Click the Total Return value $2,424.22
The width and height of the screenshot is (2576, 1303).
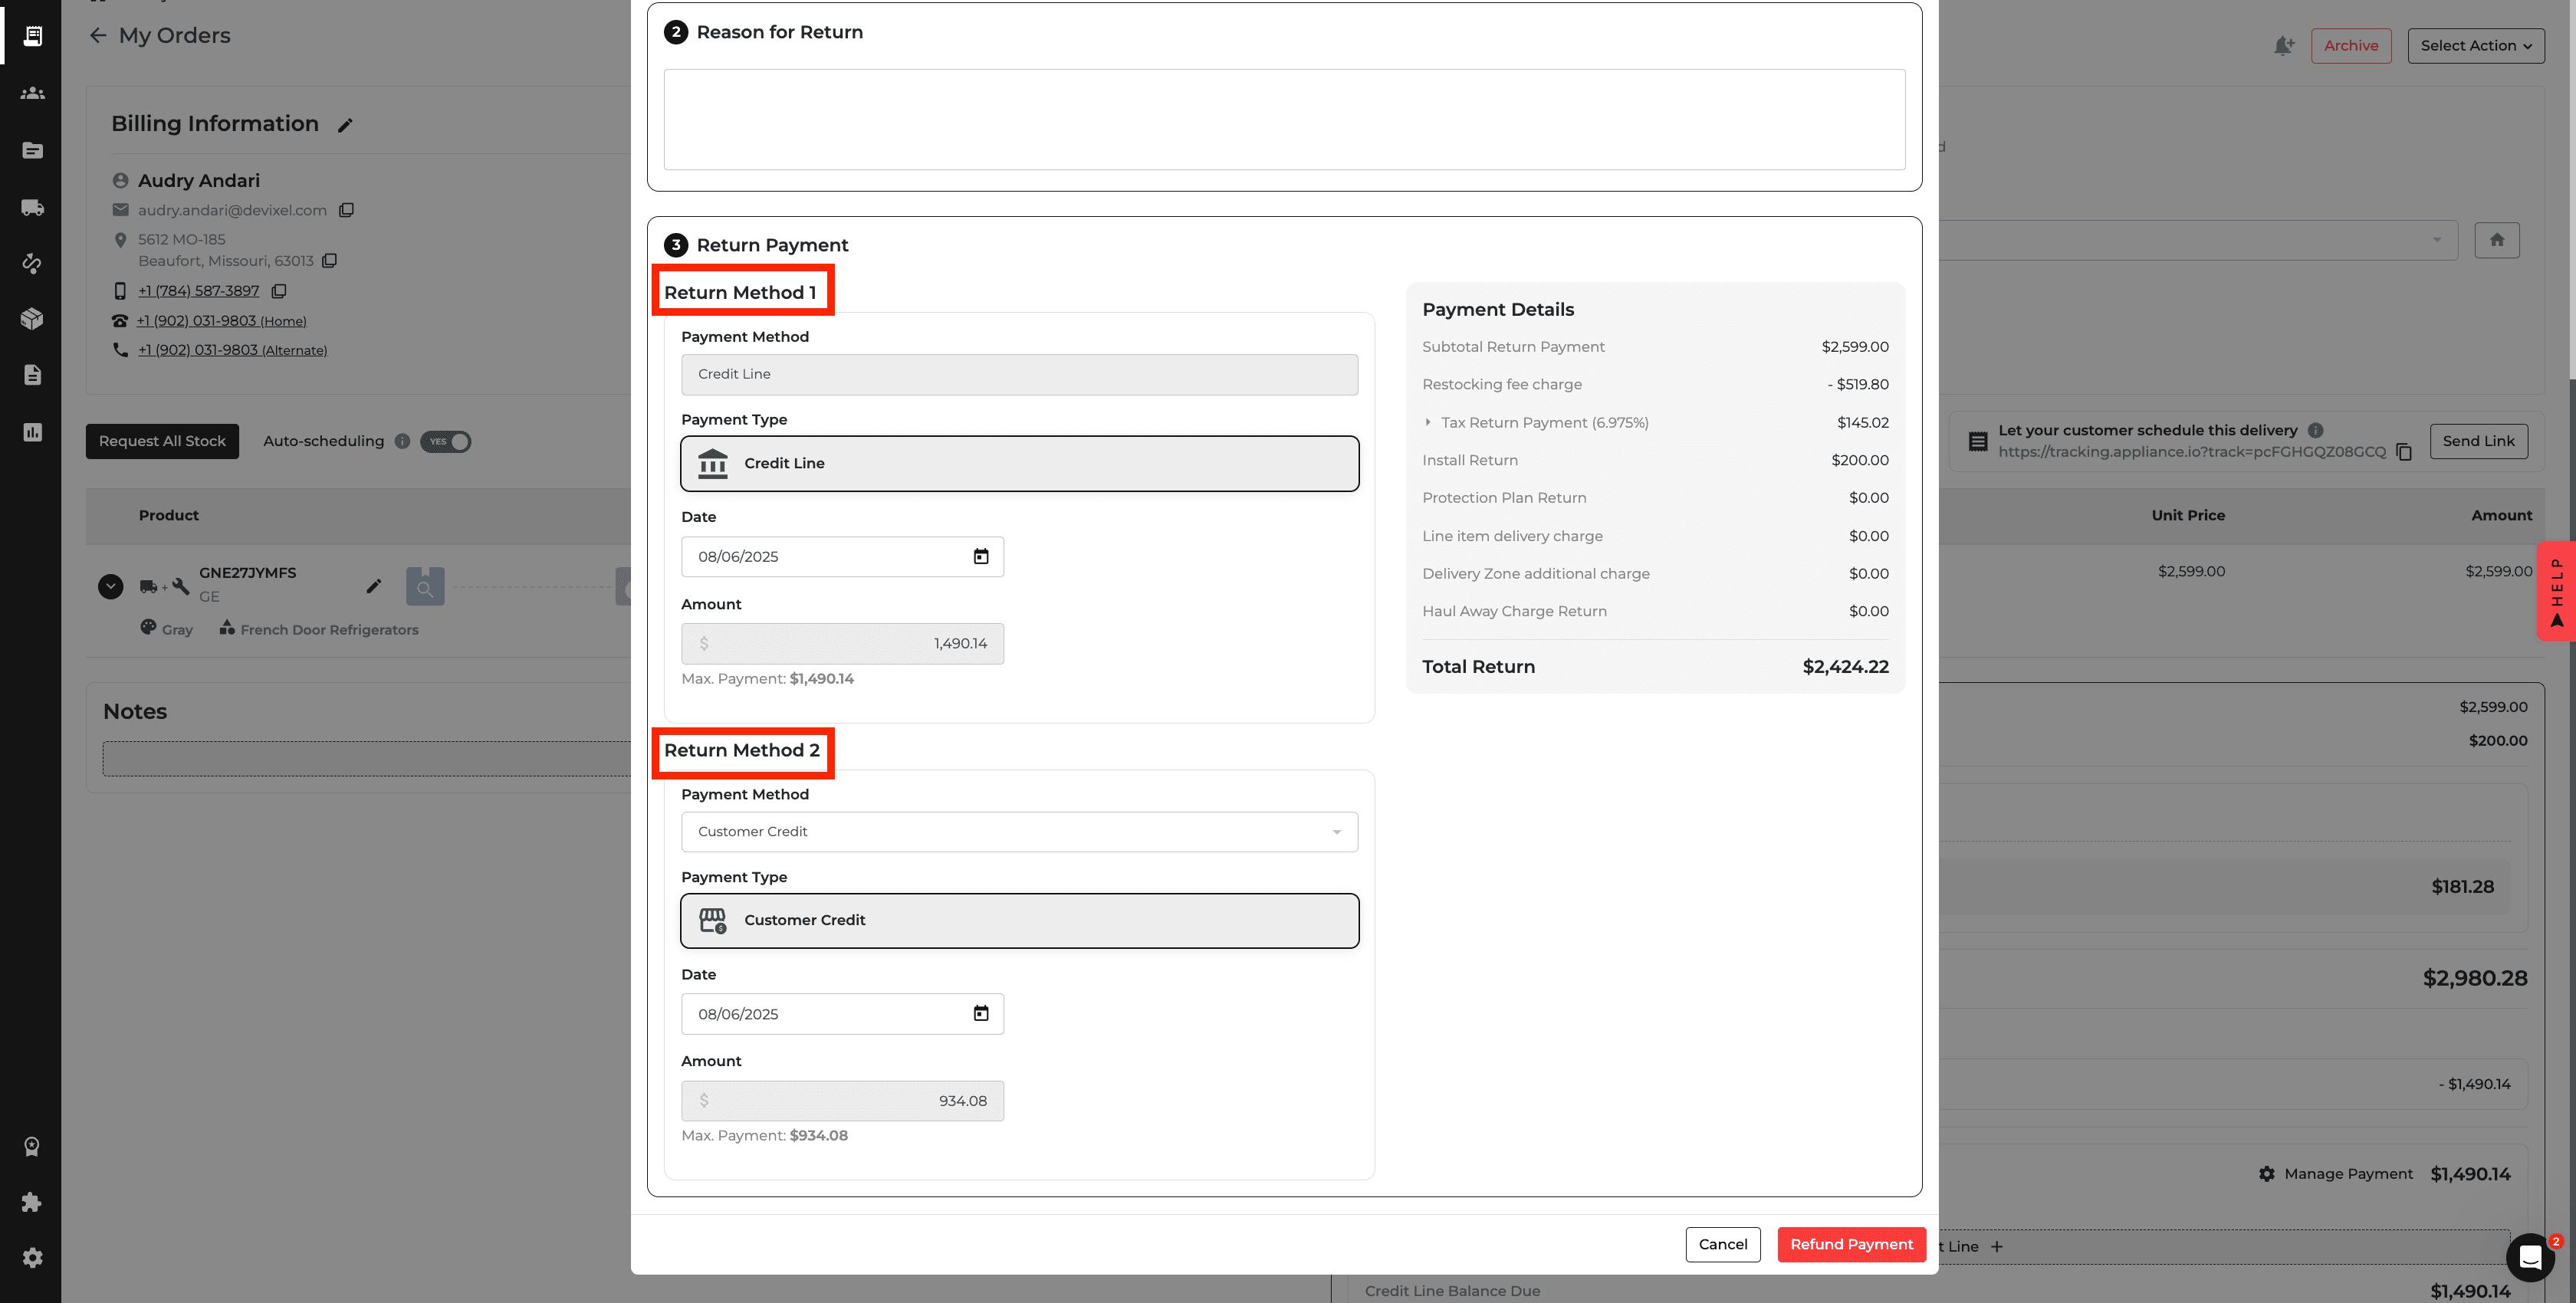(x=1845, y=667)
